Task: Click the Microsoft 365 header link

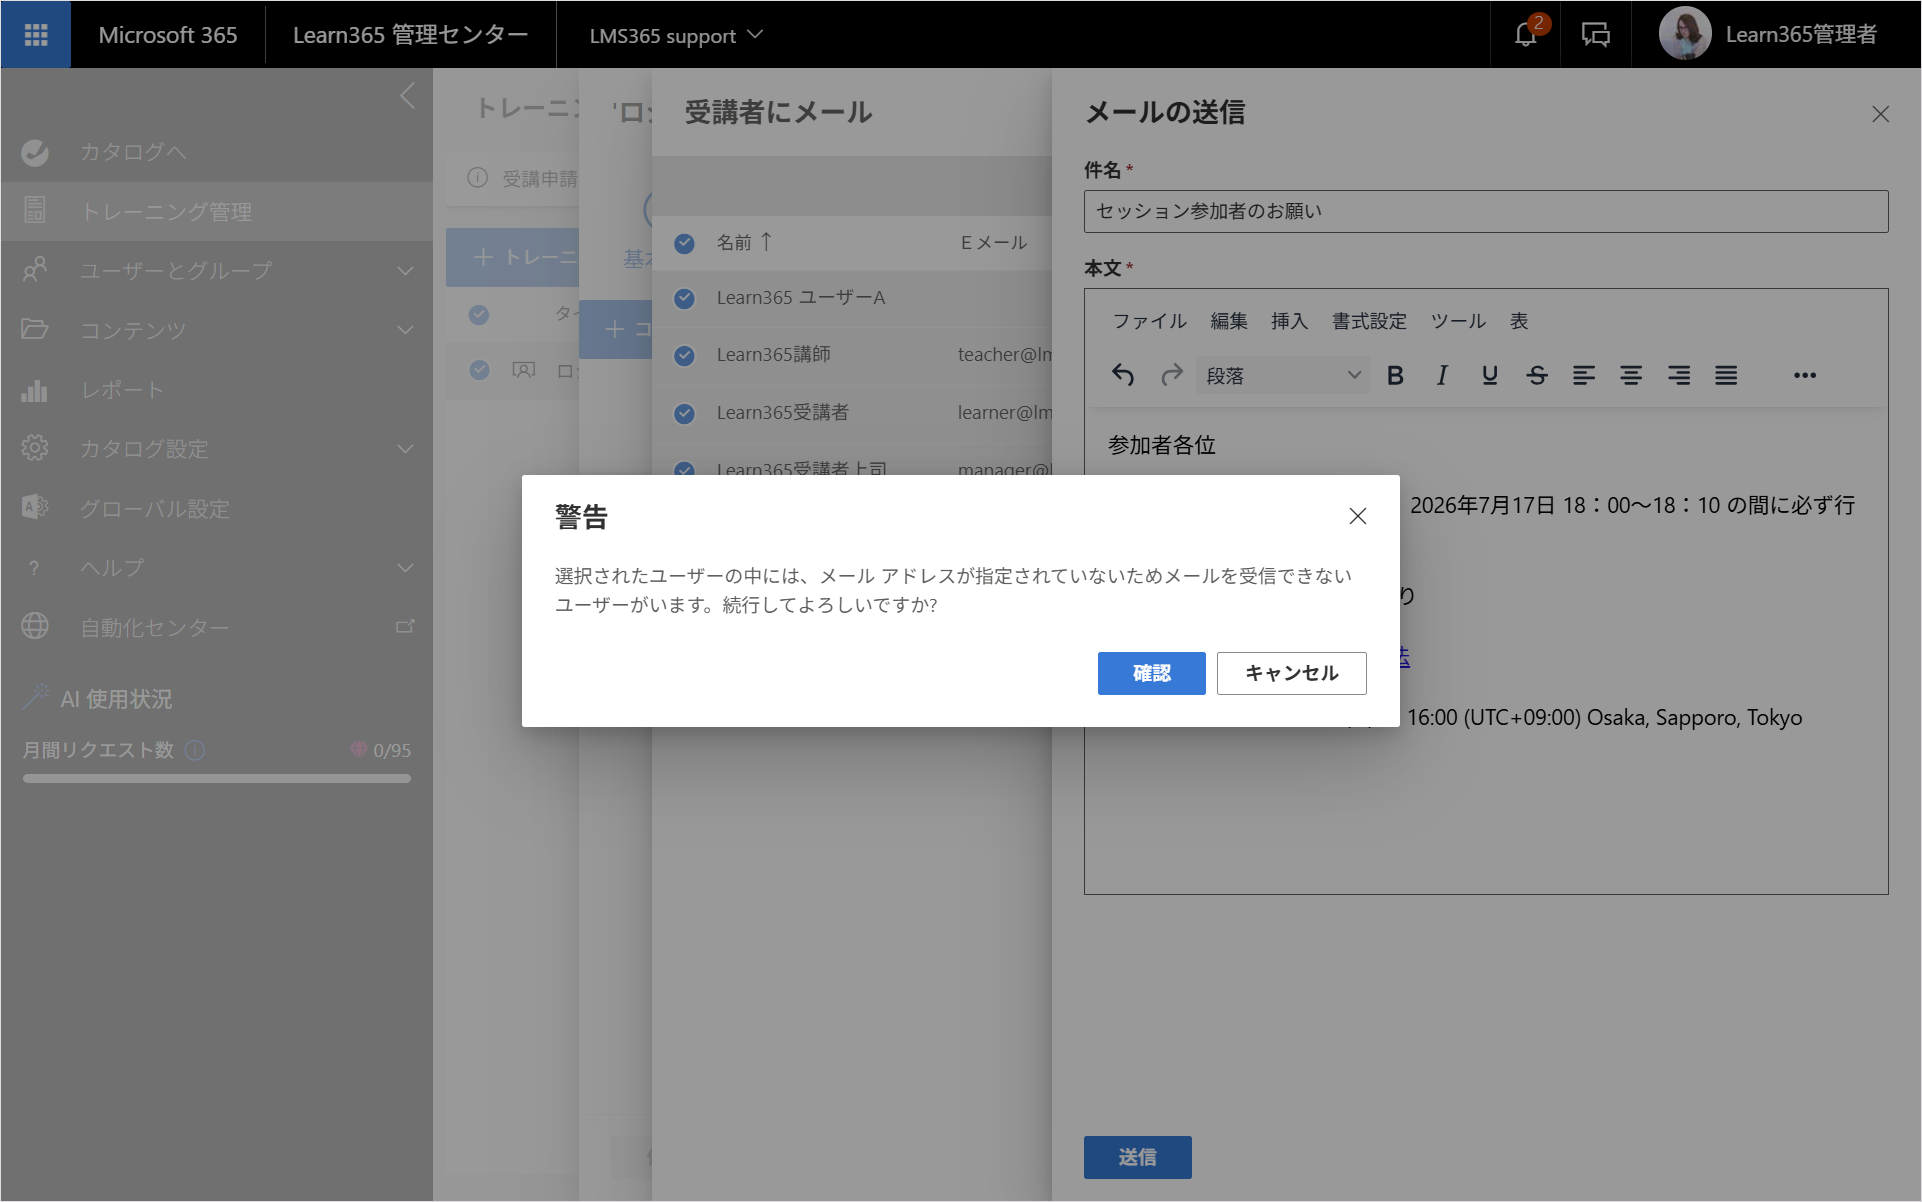Action: [167, 35]
